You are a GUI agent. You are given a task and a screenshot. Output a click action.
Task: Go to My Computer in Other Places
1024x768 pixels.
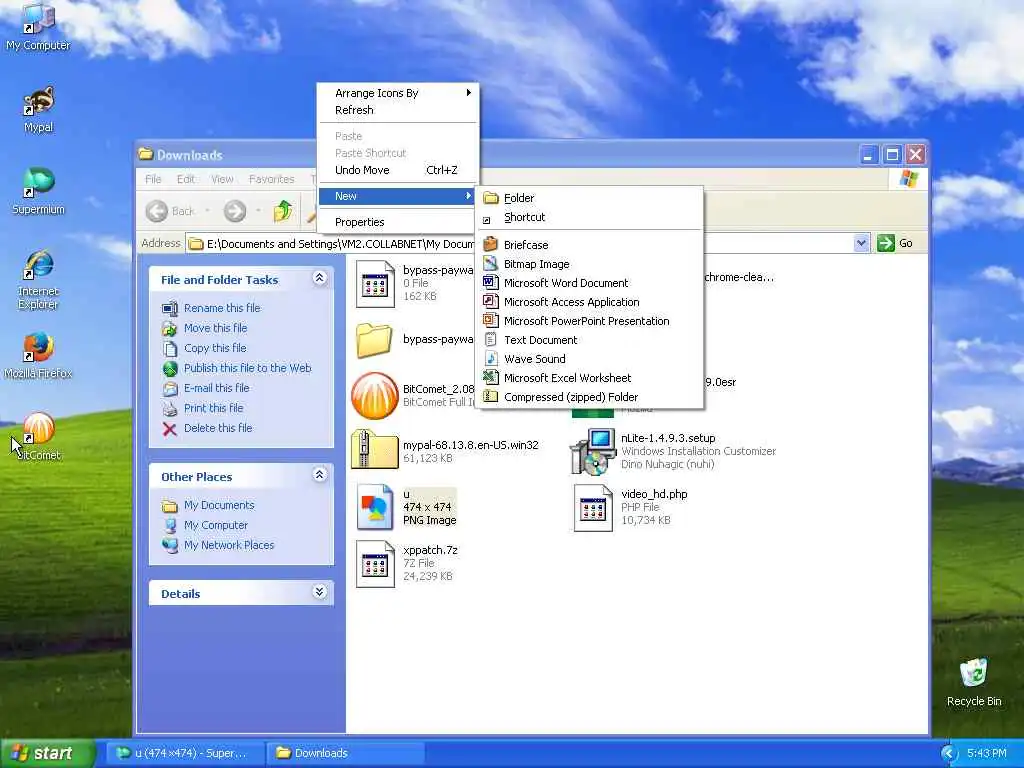216,525
